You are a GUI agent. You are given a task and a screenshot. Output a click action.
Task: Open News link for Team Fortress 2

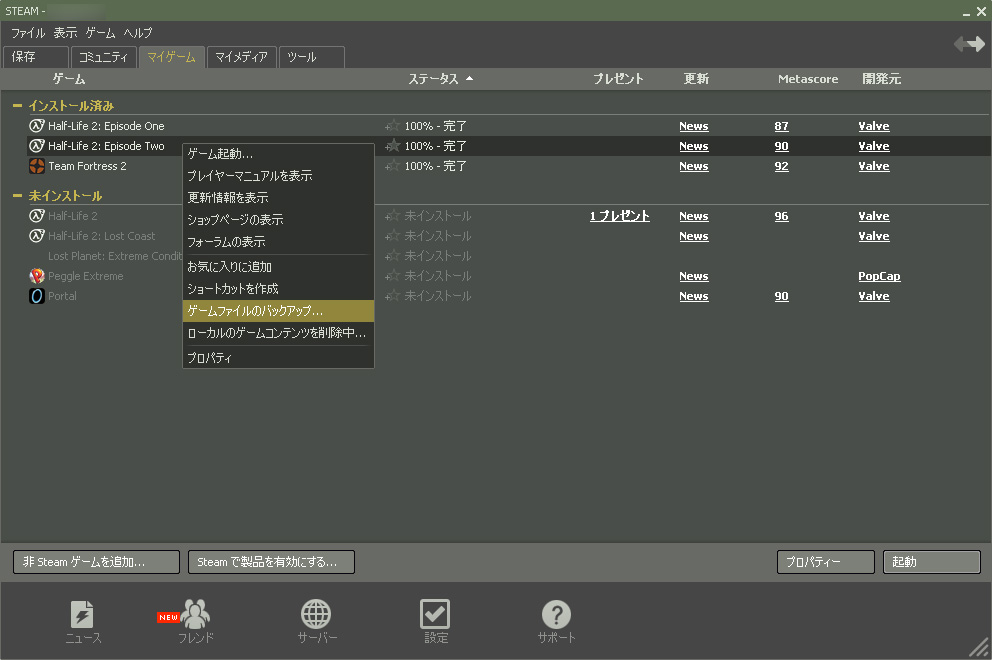click(693, 166)
